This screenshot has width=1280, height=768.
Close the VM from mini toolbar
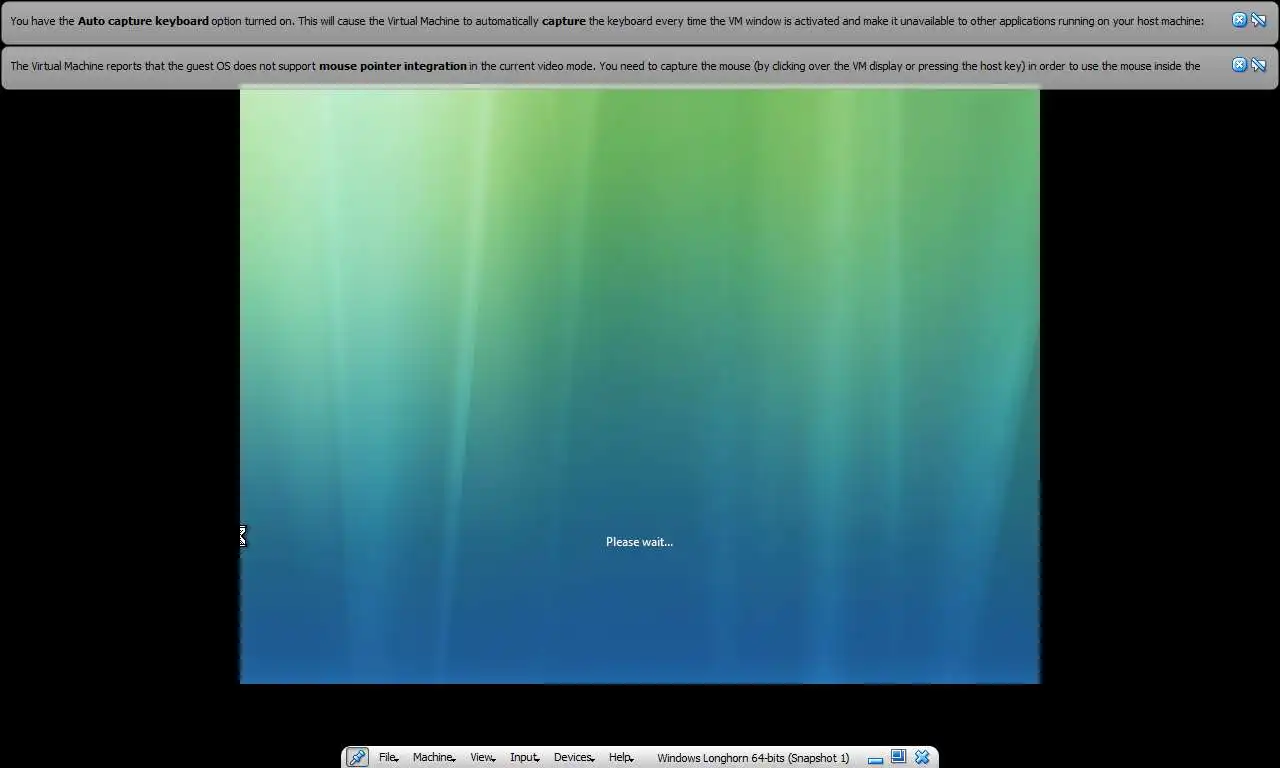click(x=922, y=757)
